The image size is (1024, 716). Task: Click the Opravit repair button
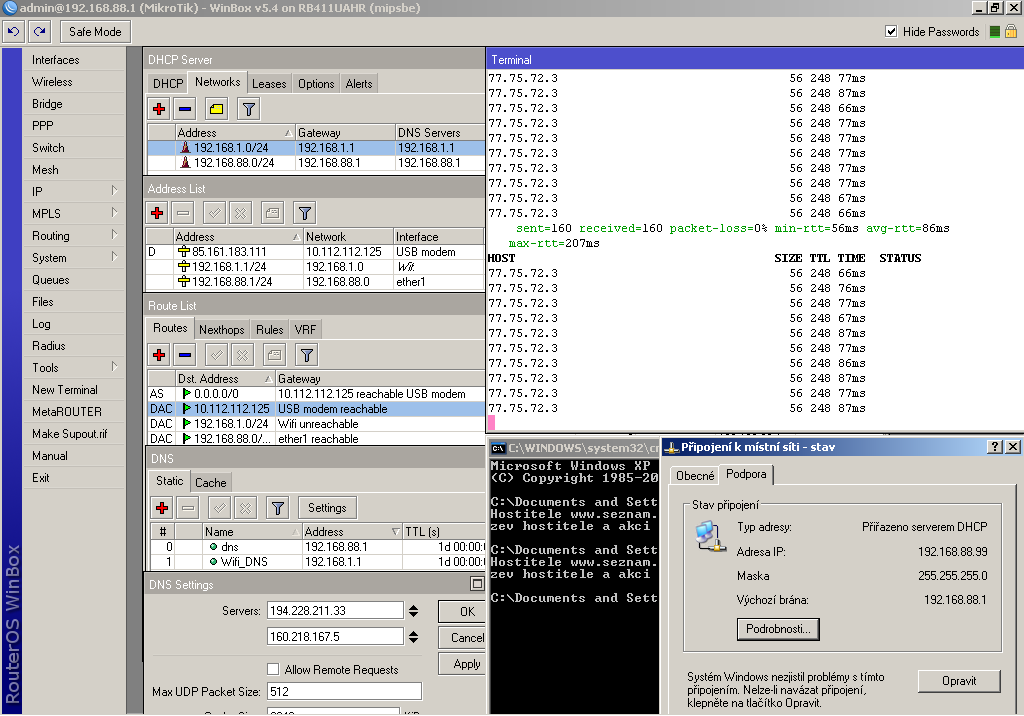pyautogui.click(x=959, y=681)
